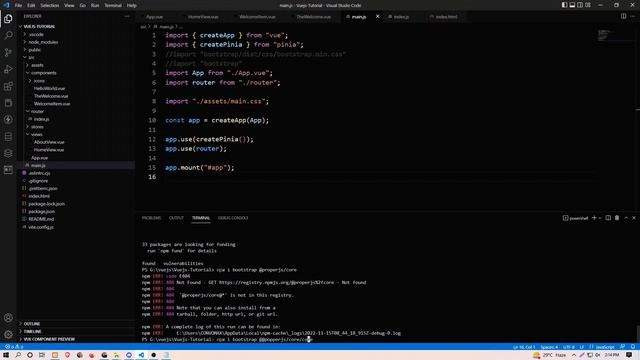This screenshot has width=640, height=360.
Task: Change indentation via Spaces: 4
Action: 549,347
